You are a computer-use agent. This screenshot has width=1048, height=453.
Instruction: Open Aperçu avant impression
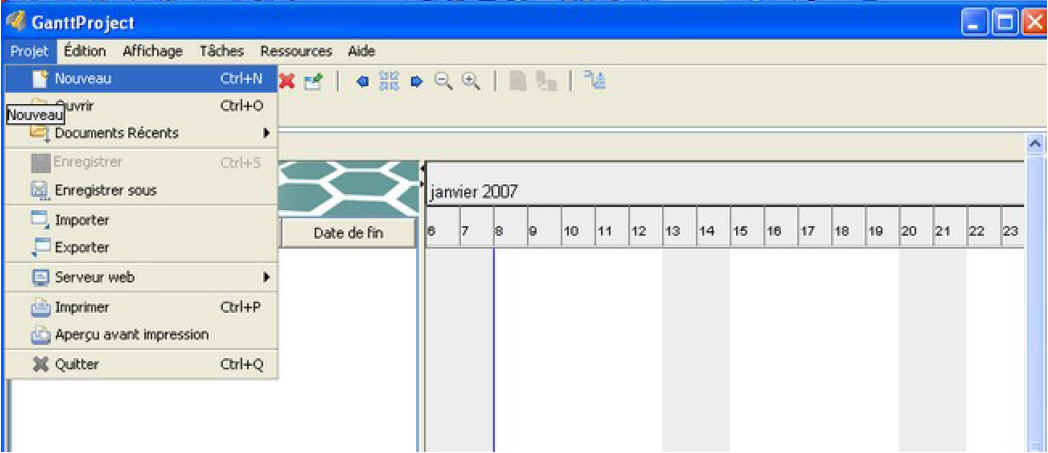tap(141, 335)
